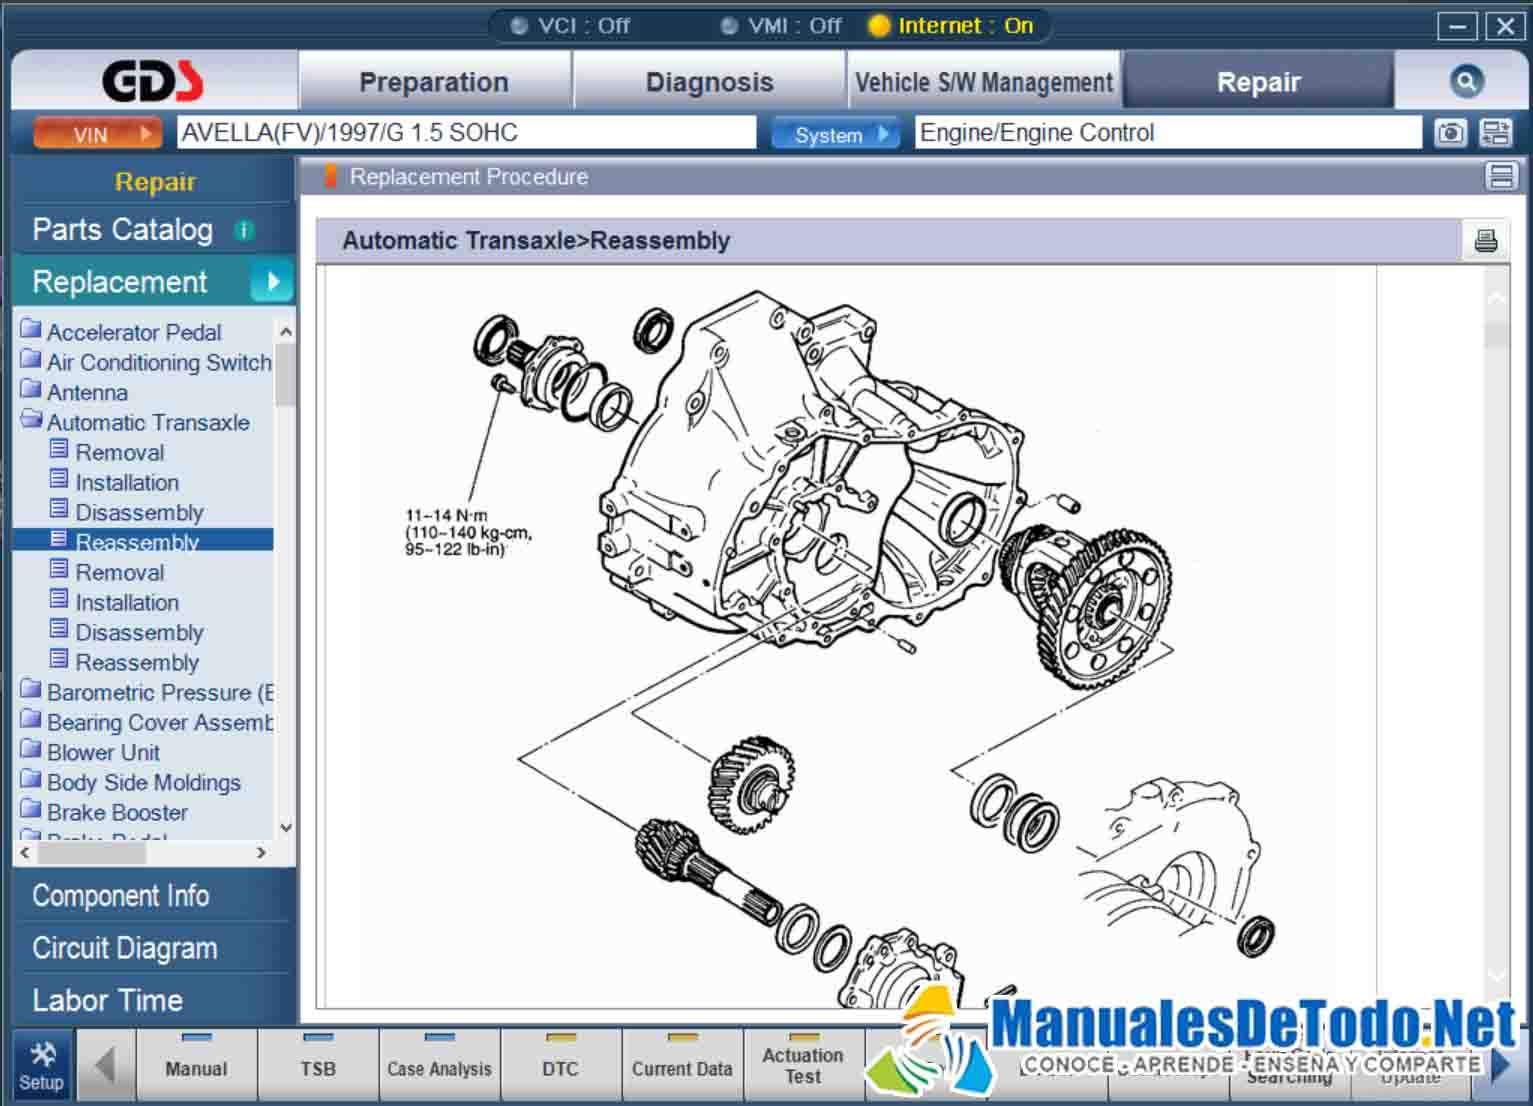Toggle the VMI status indicator
The image size is (1533, 1106).
tap(729, 26)
